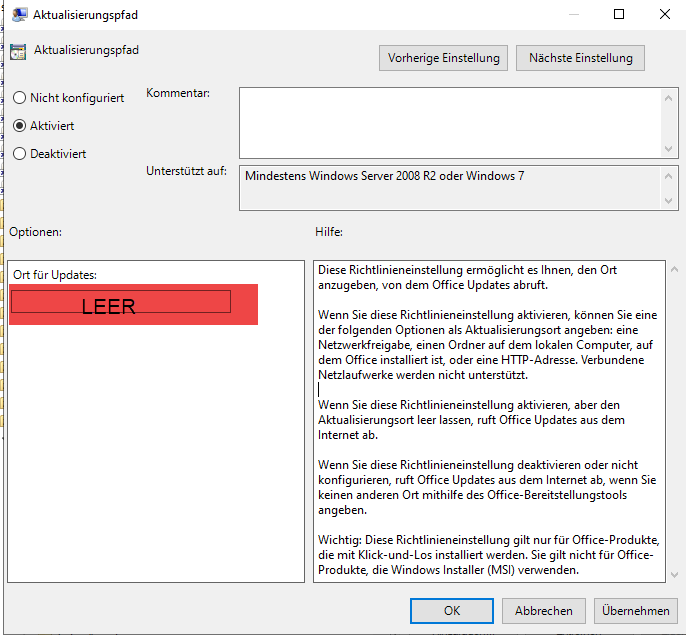
Task: Go to Nächste Einstellung
Action: (x=580, y=58)
